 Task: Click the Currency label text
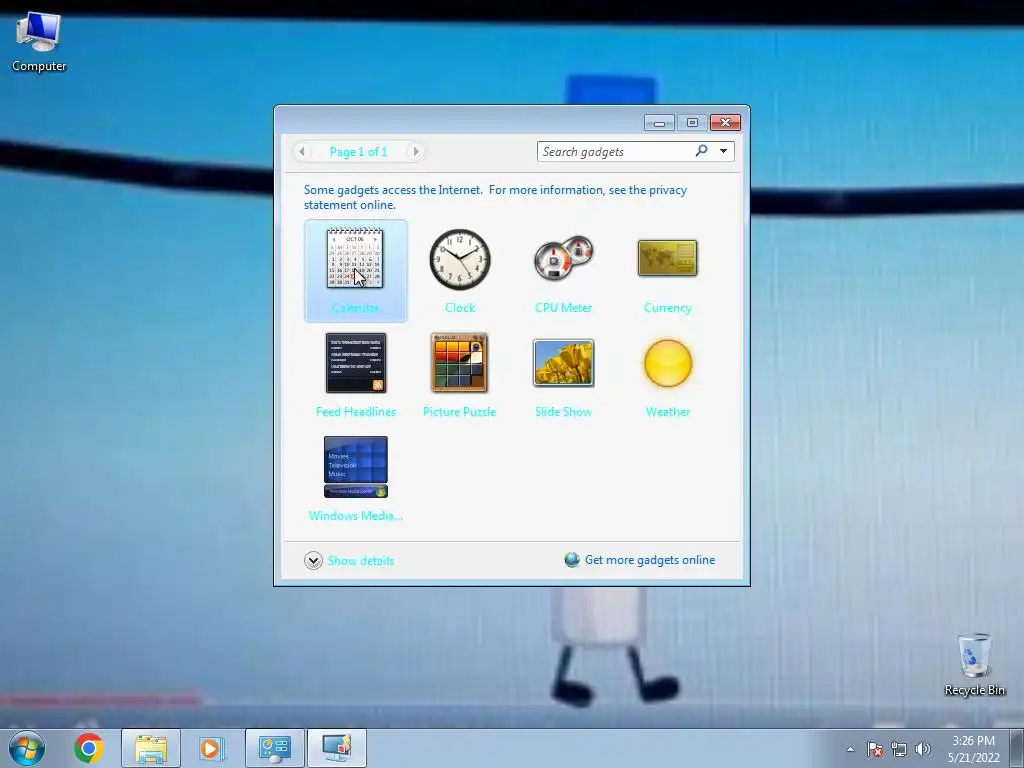(667, 308)
